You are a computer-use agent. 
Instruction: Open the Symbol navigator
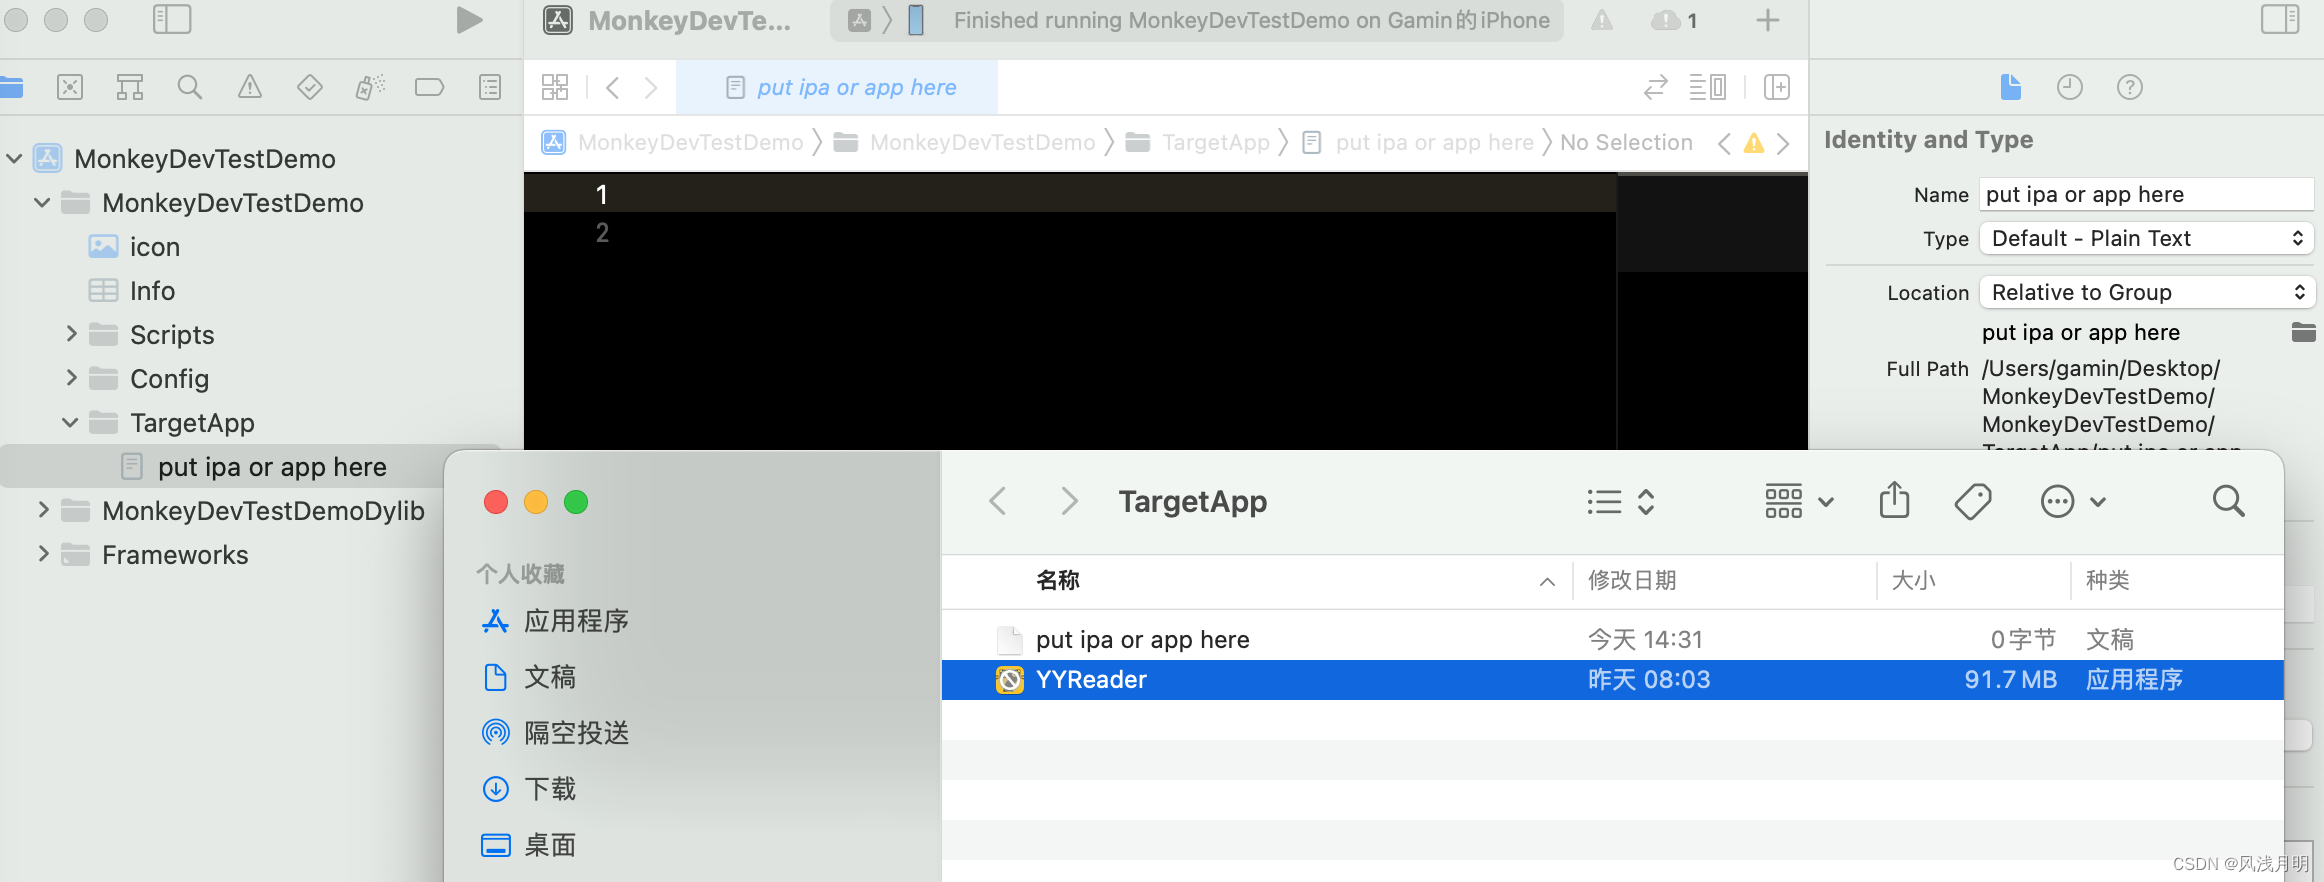point(130,87)
